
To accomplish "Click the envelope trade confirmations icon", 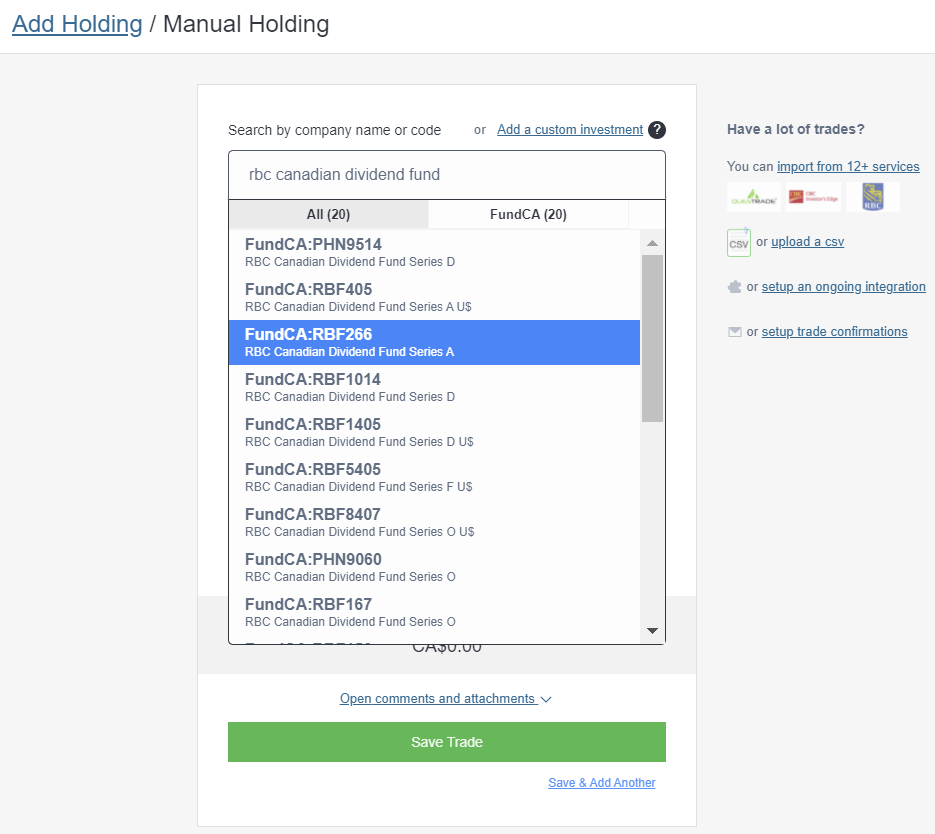I will click(x=735, y=332).
